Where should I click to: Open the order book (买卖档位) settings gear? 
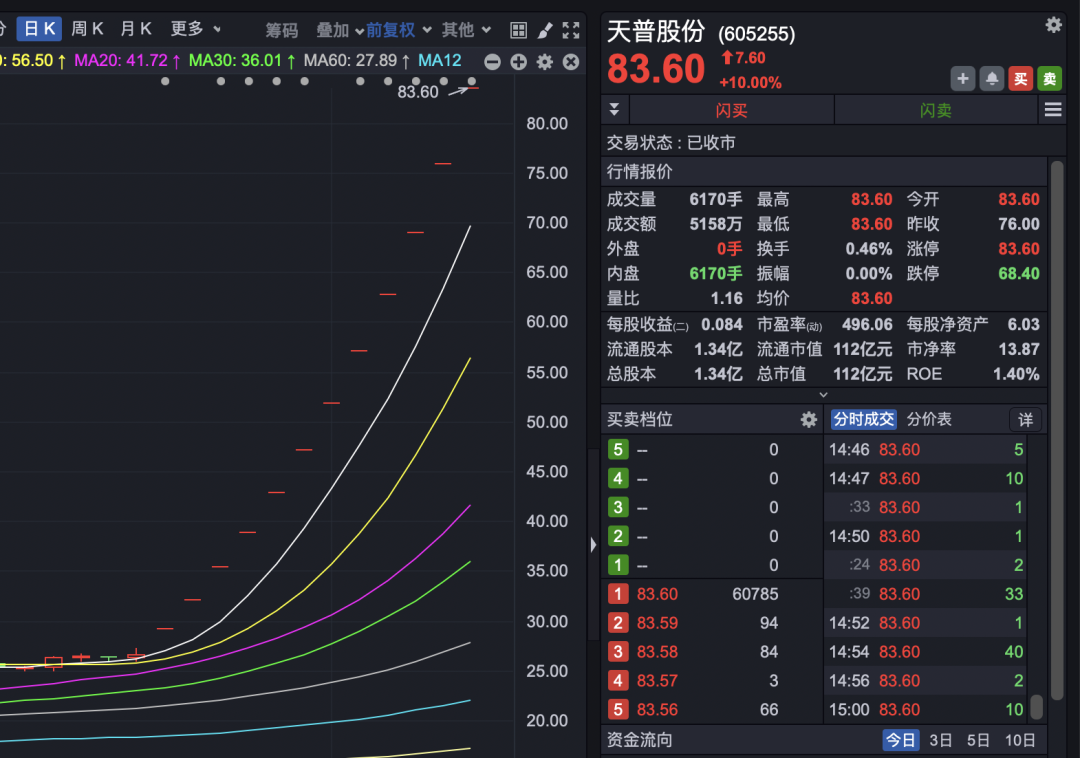pos(808,420)
